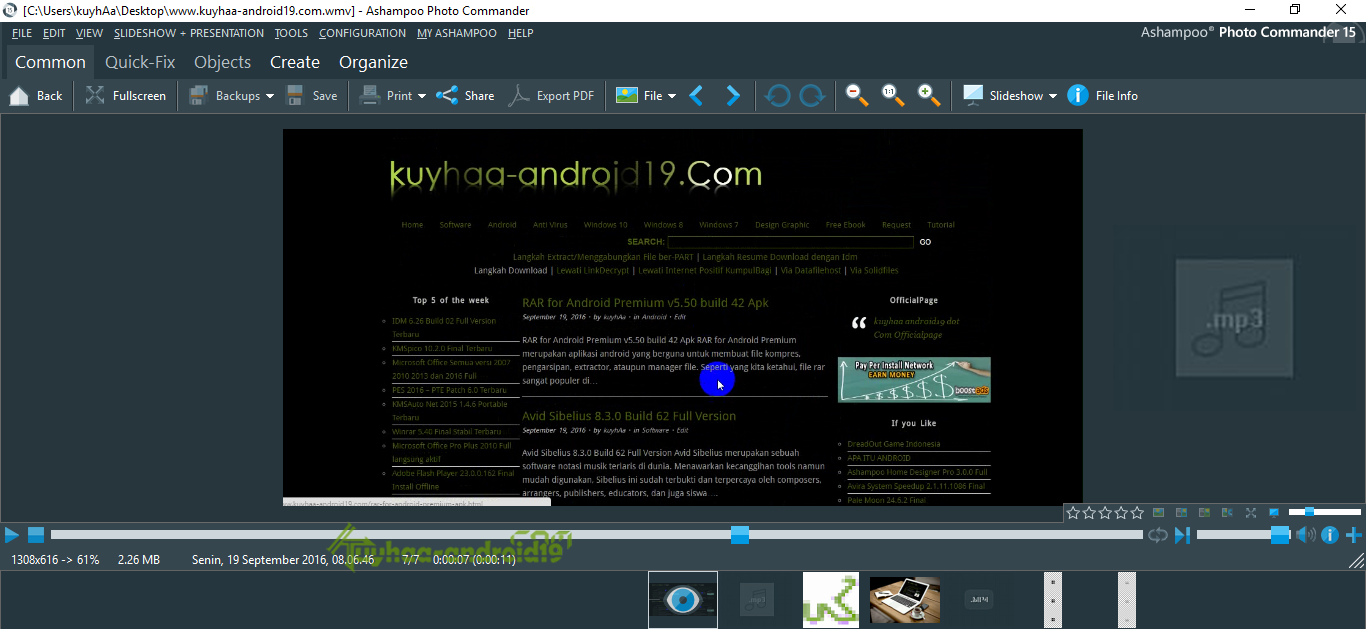Rate the file three stars

(1105, 513)
